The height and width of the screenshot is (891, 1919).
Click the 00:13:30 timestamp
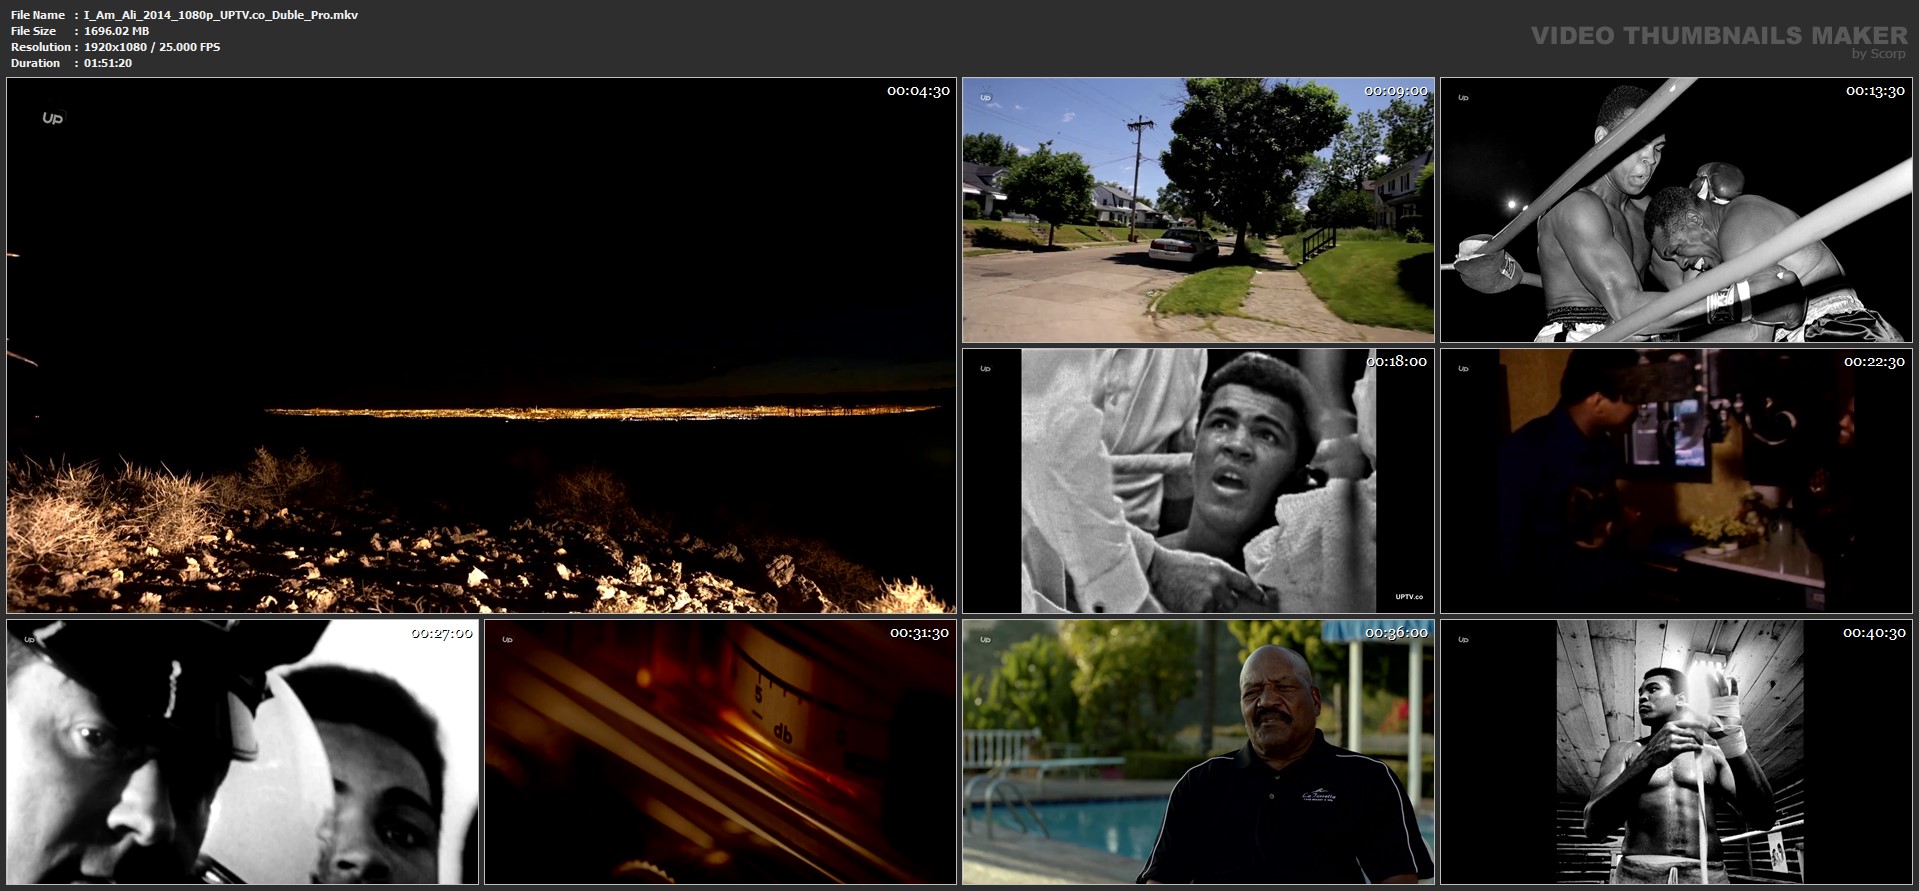pyautogui.click(x=1874, y=91)
